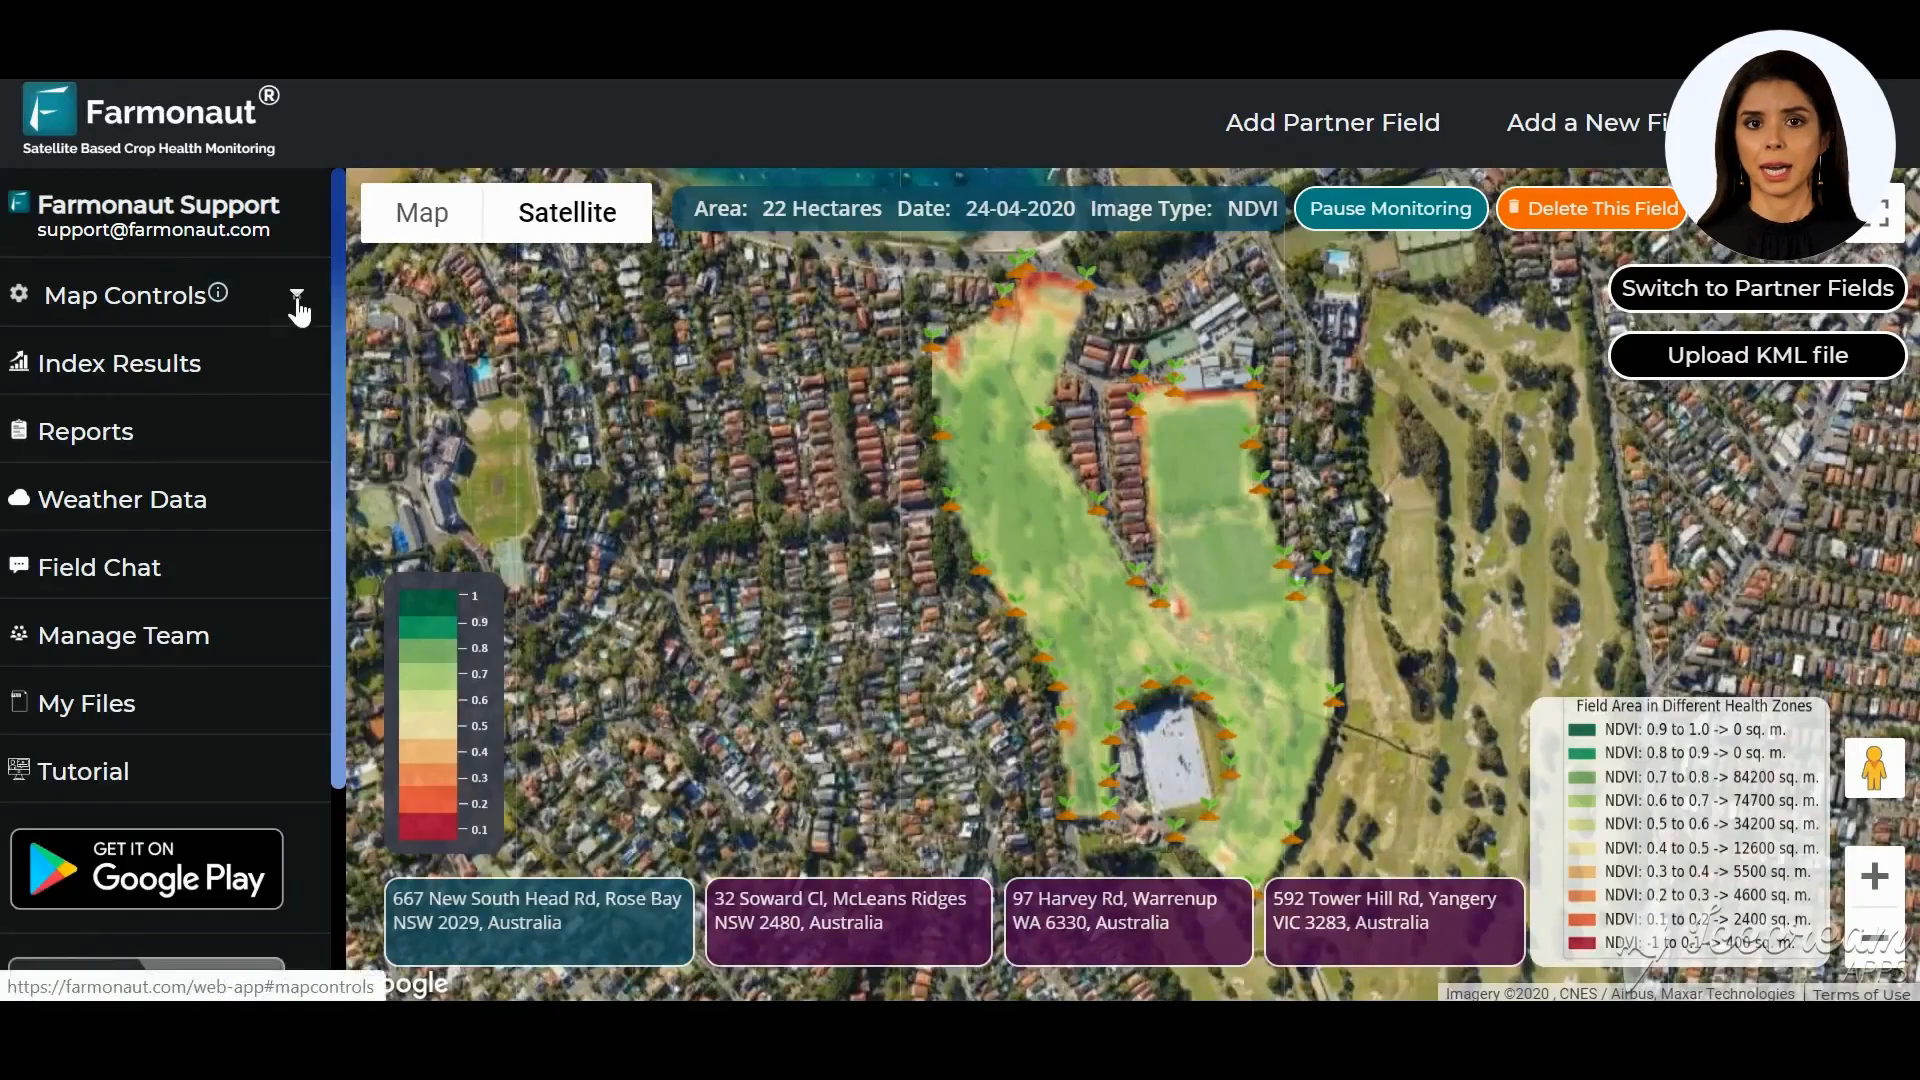Select field 32 Soward Cl, McLeans Ridges
1920x1080 pixels.
(x=848, y=921)
